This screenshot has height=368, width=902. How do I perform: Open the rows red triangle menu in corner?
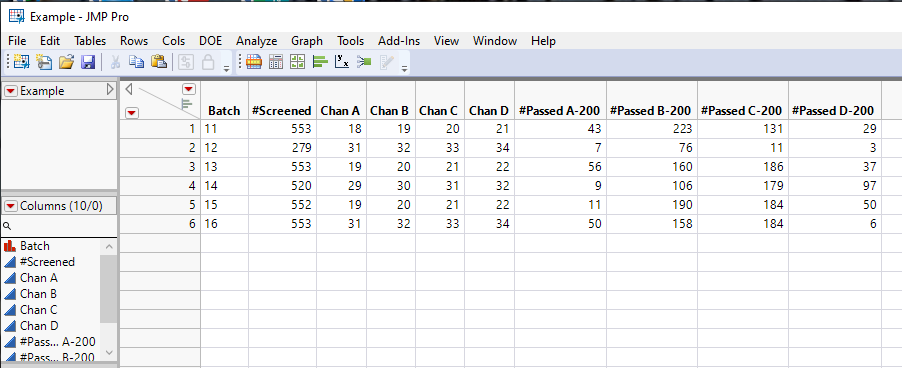(x=132, y=113)
